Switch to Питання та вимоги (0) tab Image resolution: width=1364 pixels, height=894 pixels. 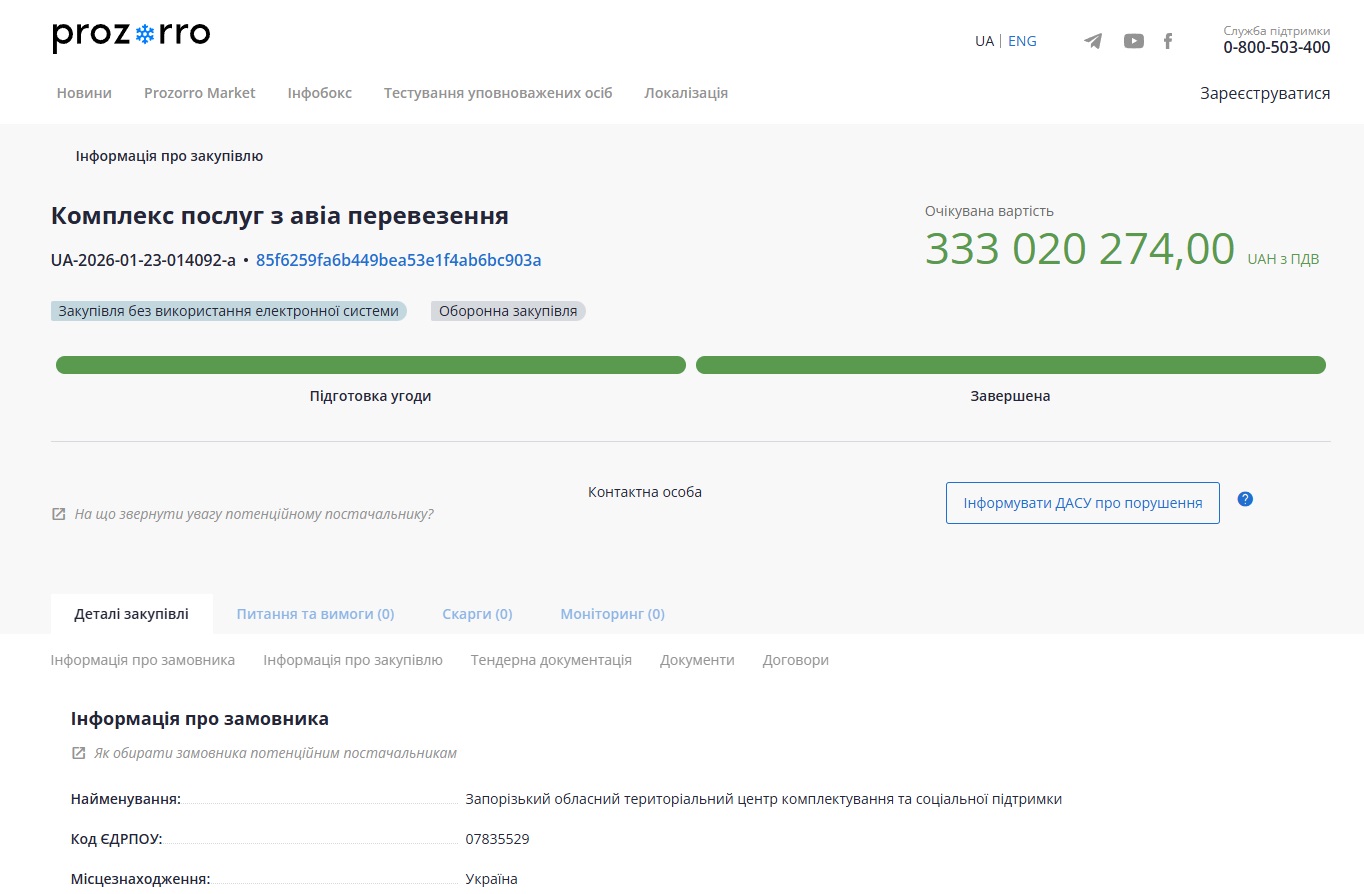click(315, 614)
